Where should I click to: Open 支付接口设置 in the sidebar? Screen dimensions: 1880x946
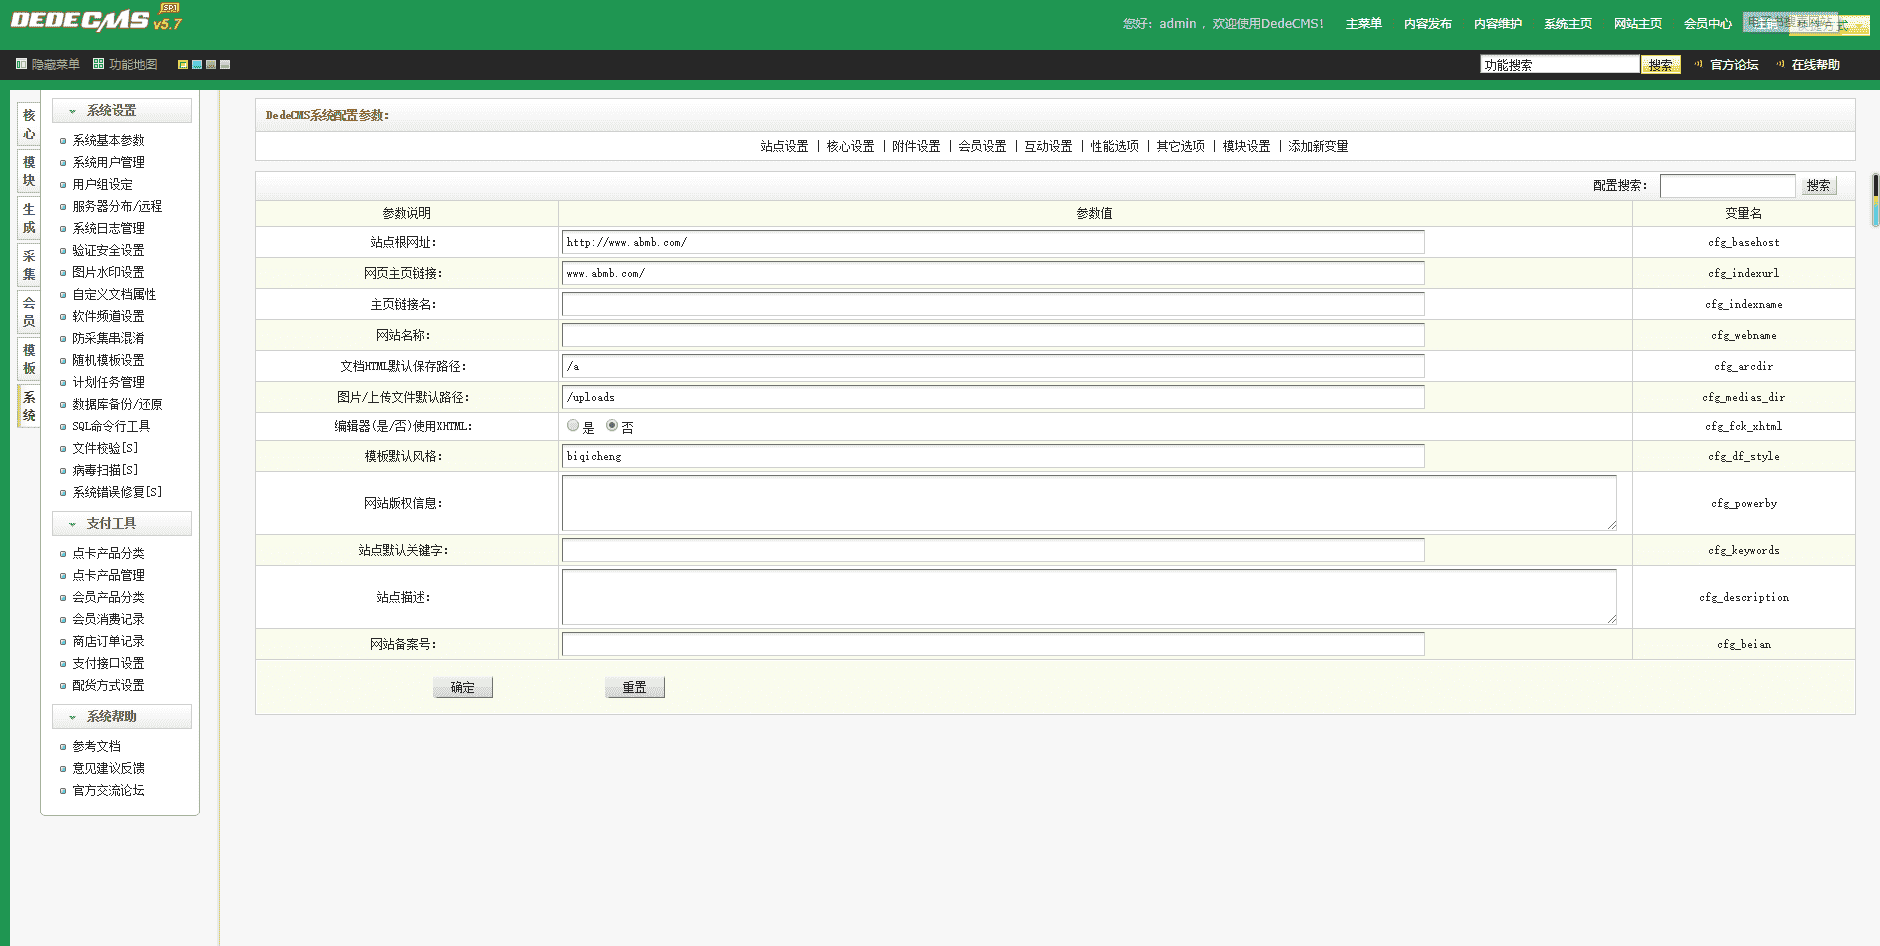108,664
